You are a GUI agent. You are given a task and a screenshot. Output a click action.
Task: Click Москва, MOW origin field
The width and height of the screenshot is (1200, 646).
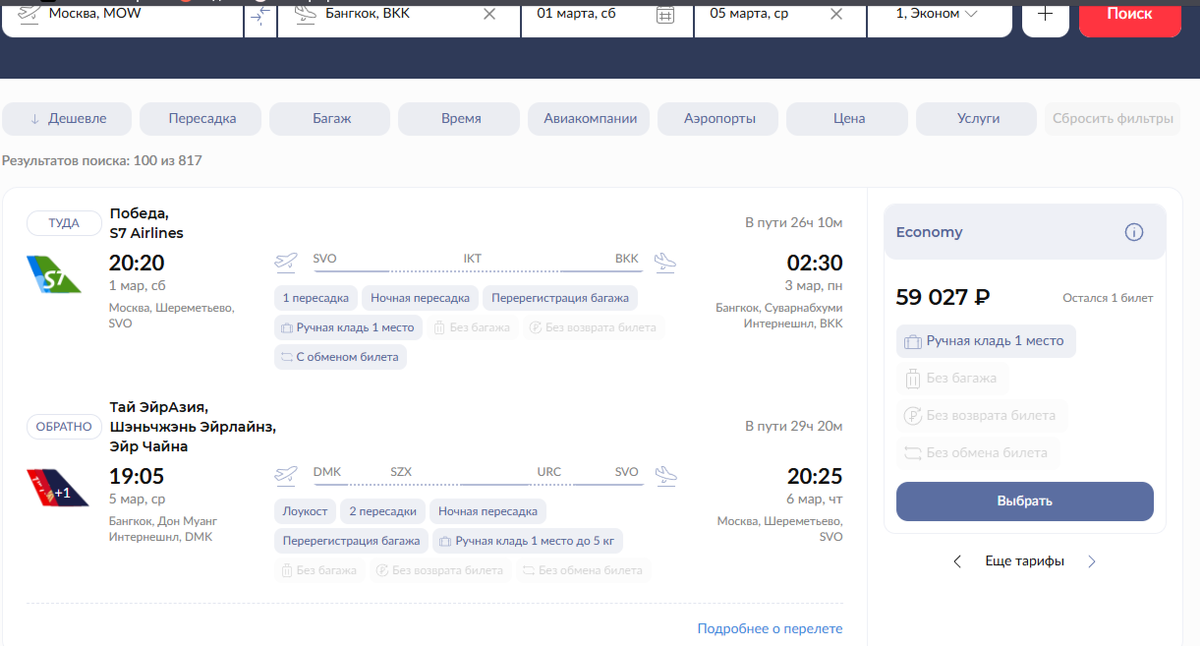click(x=123, y=14)
